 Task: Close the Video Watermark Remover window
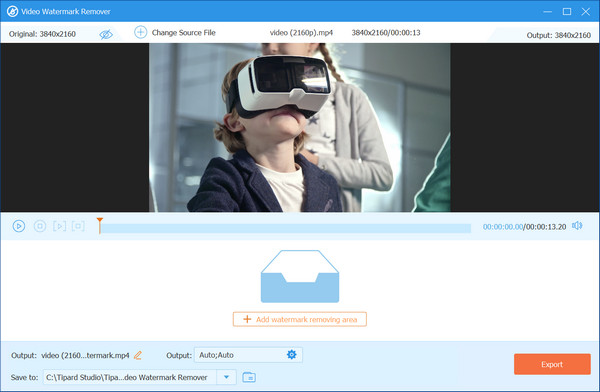pos(585,11)
